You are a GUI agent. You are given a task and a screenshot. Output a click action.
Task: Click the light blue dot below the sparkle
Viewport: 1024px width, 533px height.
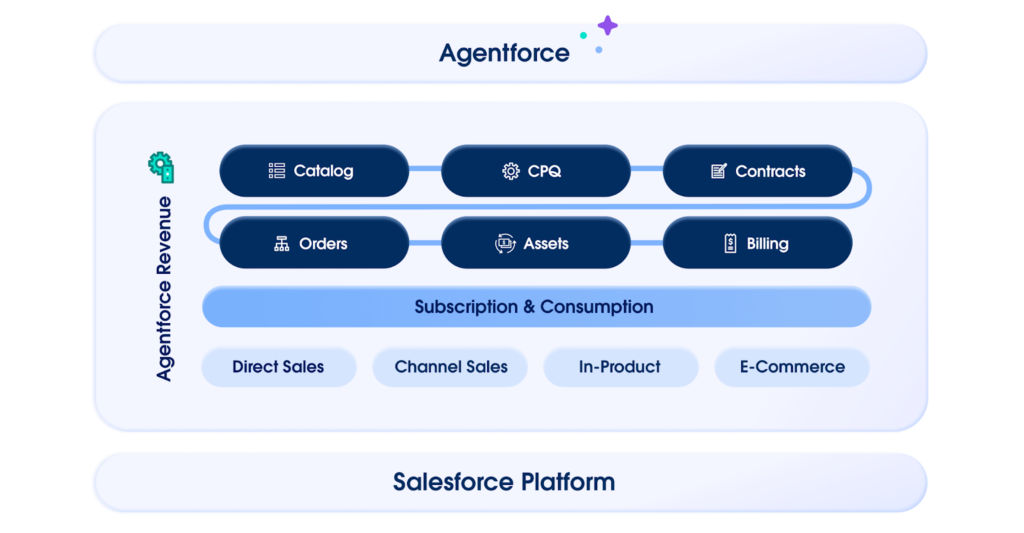pos(599,49)
